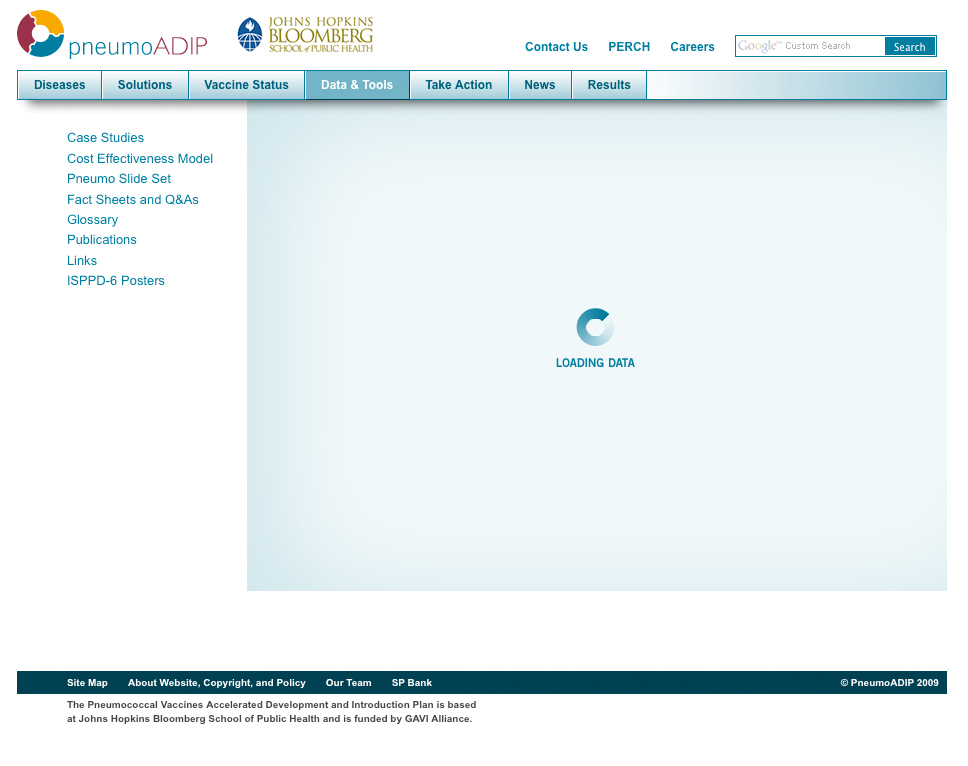Click the loading data spinner icon

coord(595,327)
